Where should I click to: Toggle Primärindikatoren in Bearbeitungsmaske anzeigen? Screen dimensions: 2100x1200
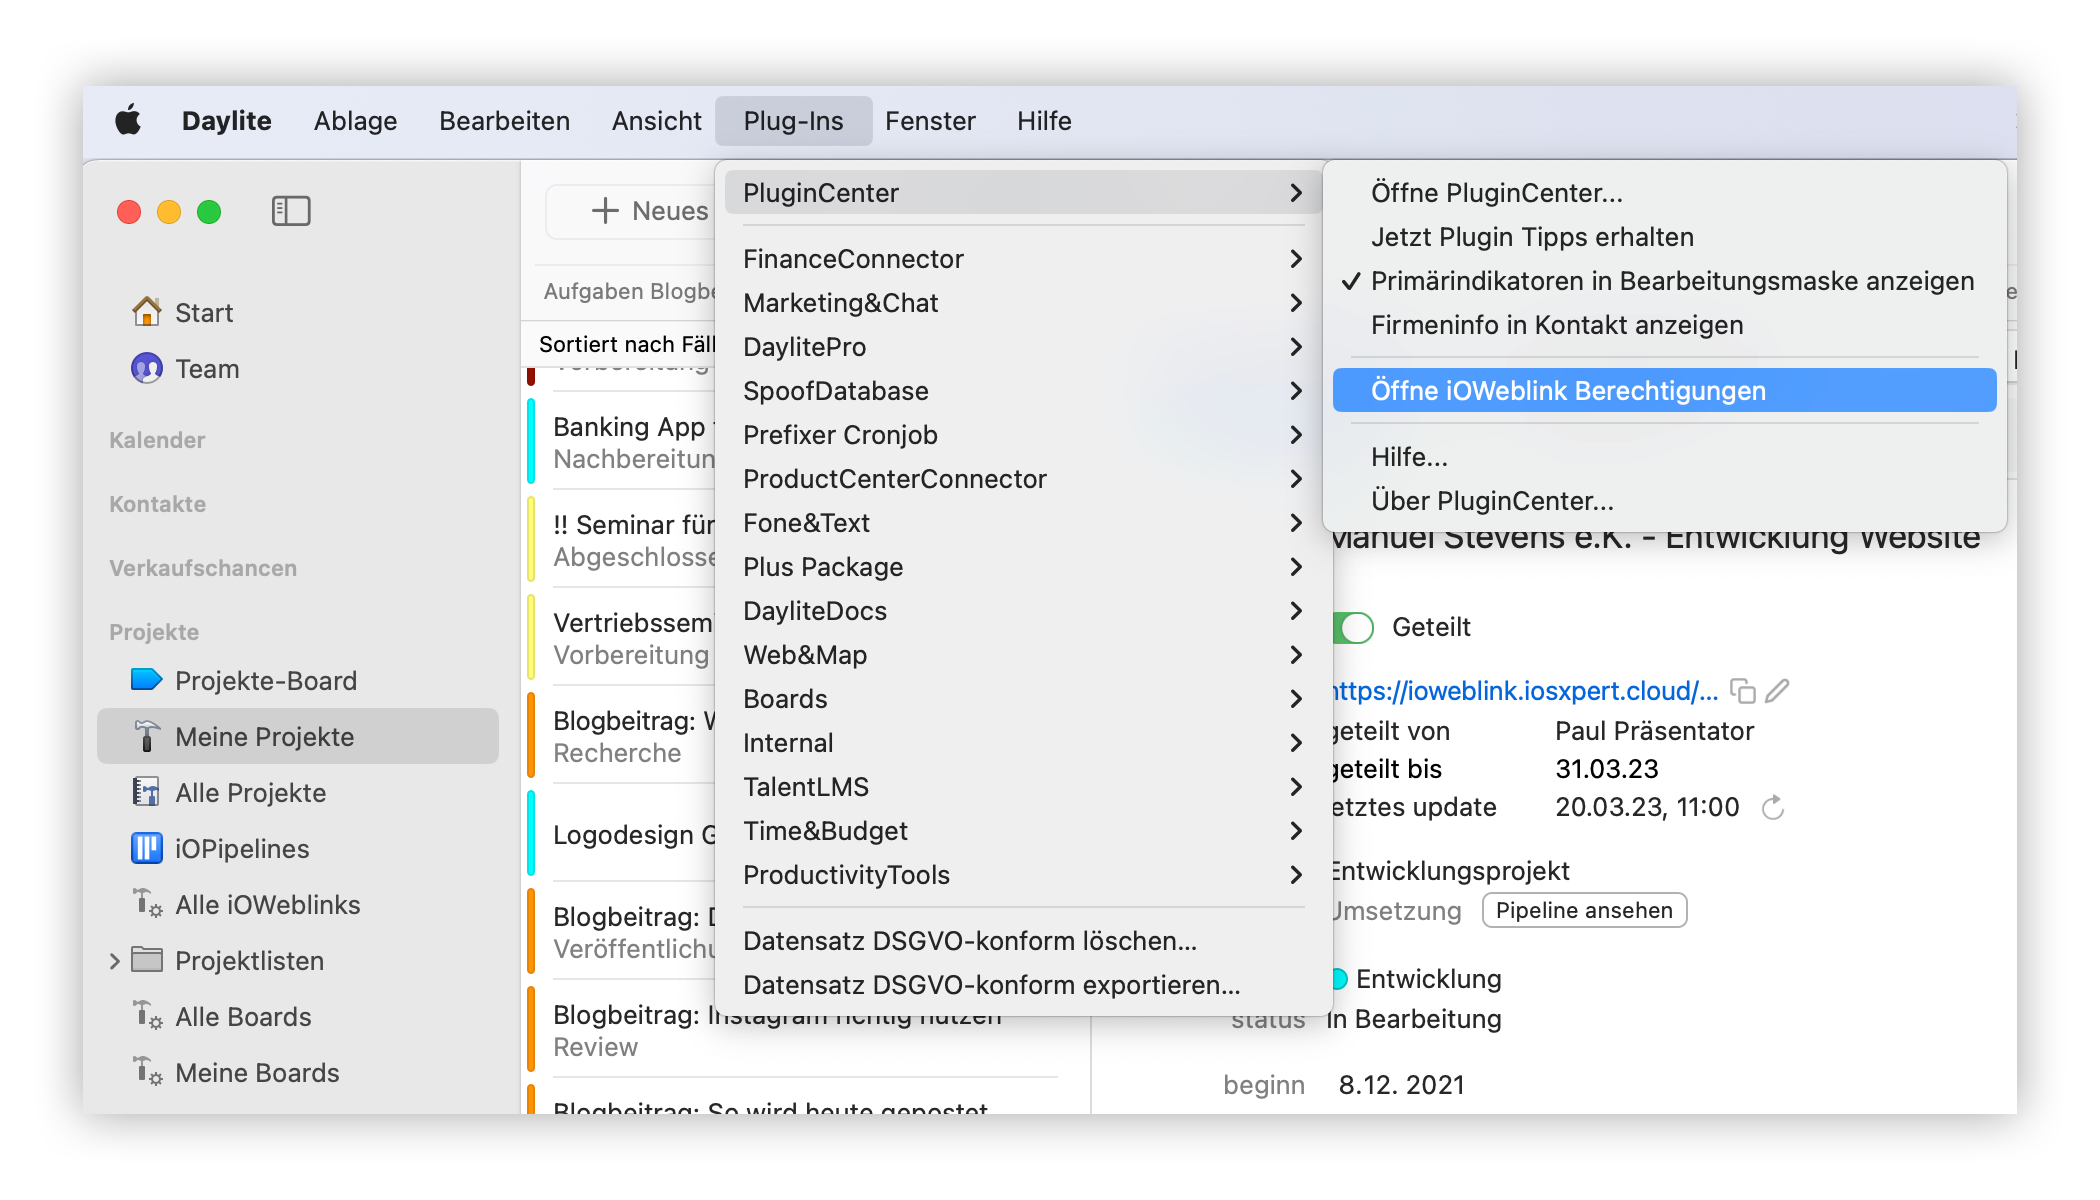(1664, 281)
